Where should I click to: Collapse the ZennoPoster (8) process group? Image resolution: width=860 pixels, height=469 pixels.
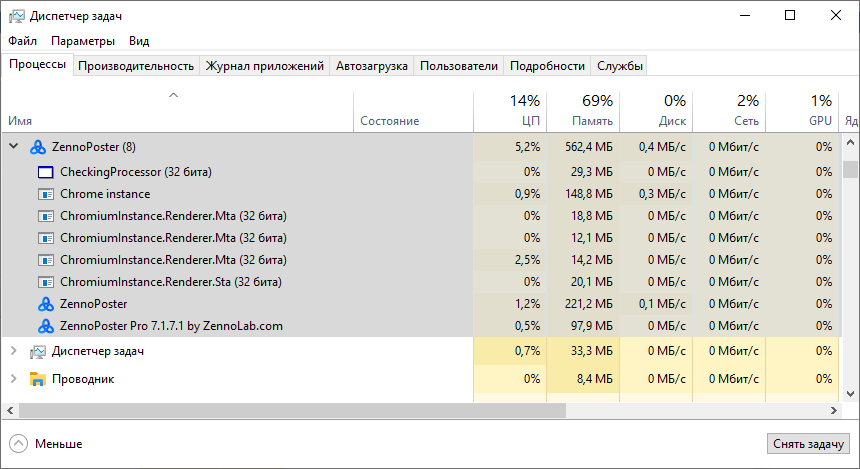pyautogui.click(x=13, y=146)
